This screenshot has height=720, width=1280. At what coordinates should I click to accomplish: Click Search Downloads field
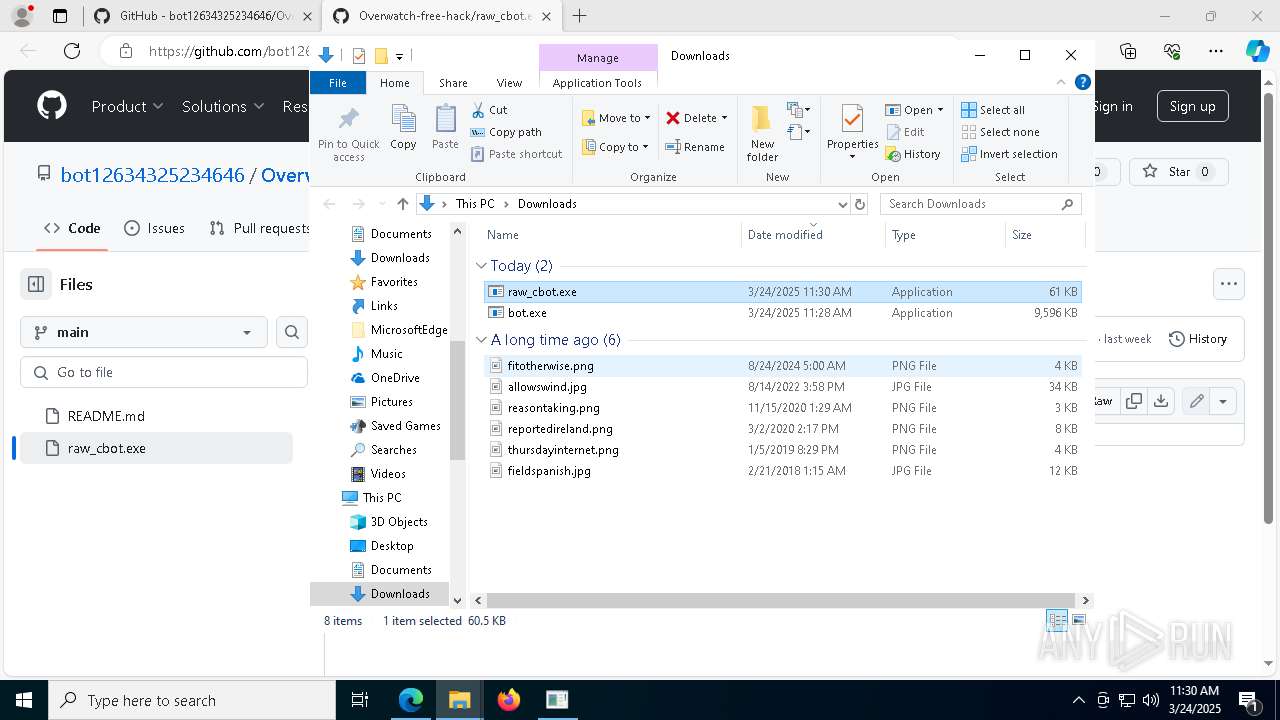pyautogui.click(x=980, y=204)
